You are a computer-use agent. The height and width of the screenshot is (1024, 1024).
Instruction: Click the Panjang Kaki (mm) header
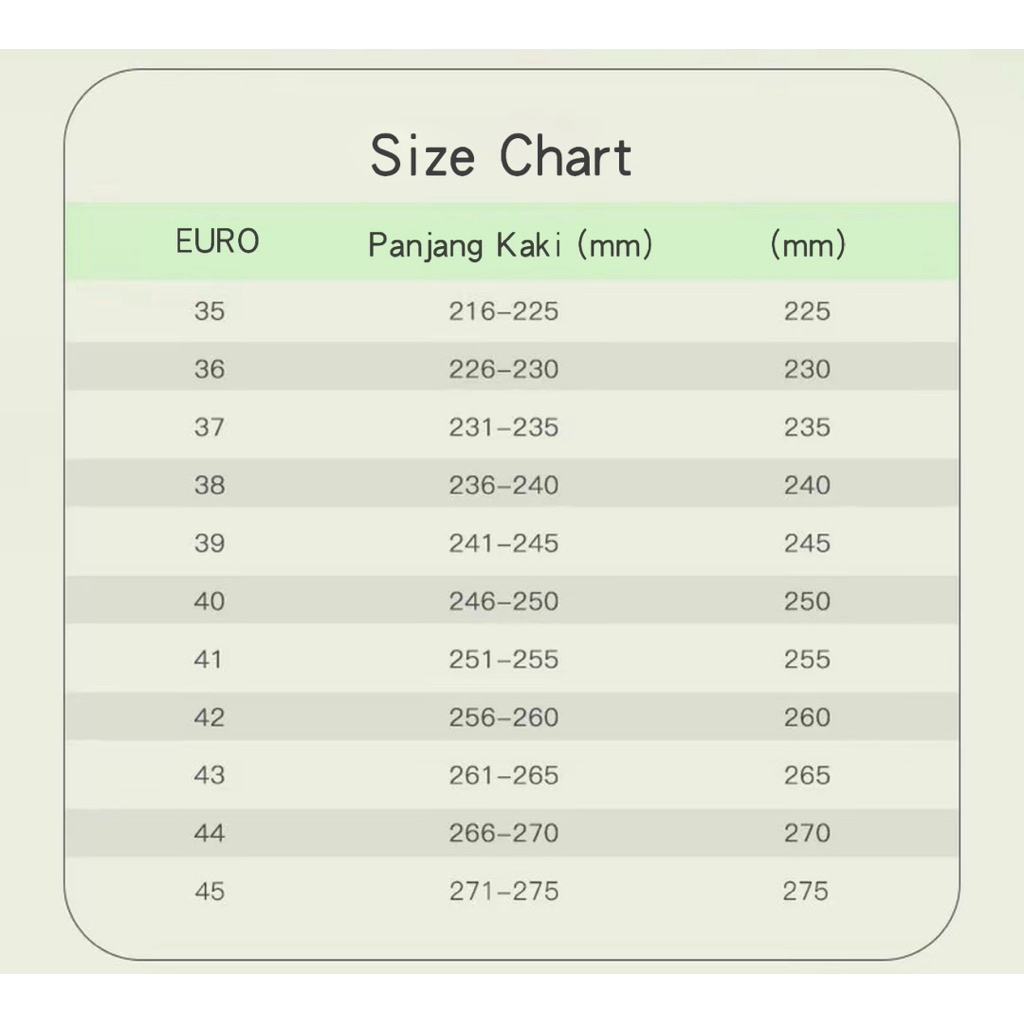(510, 244)
